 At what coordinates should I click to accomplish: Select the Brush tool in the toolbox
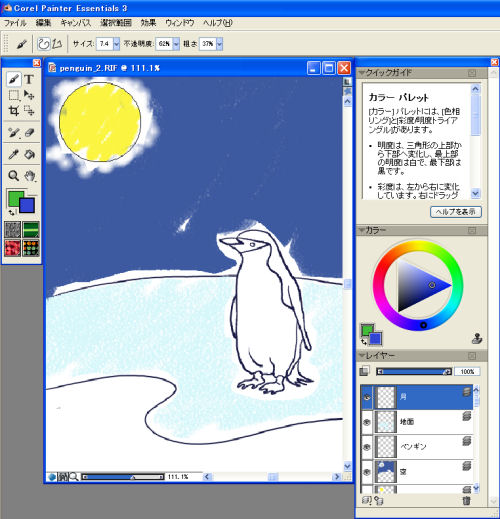point(14,79)
